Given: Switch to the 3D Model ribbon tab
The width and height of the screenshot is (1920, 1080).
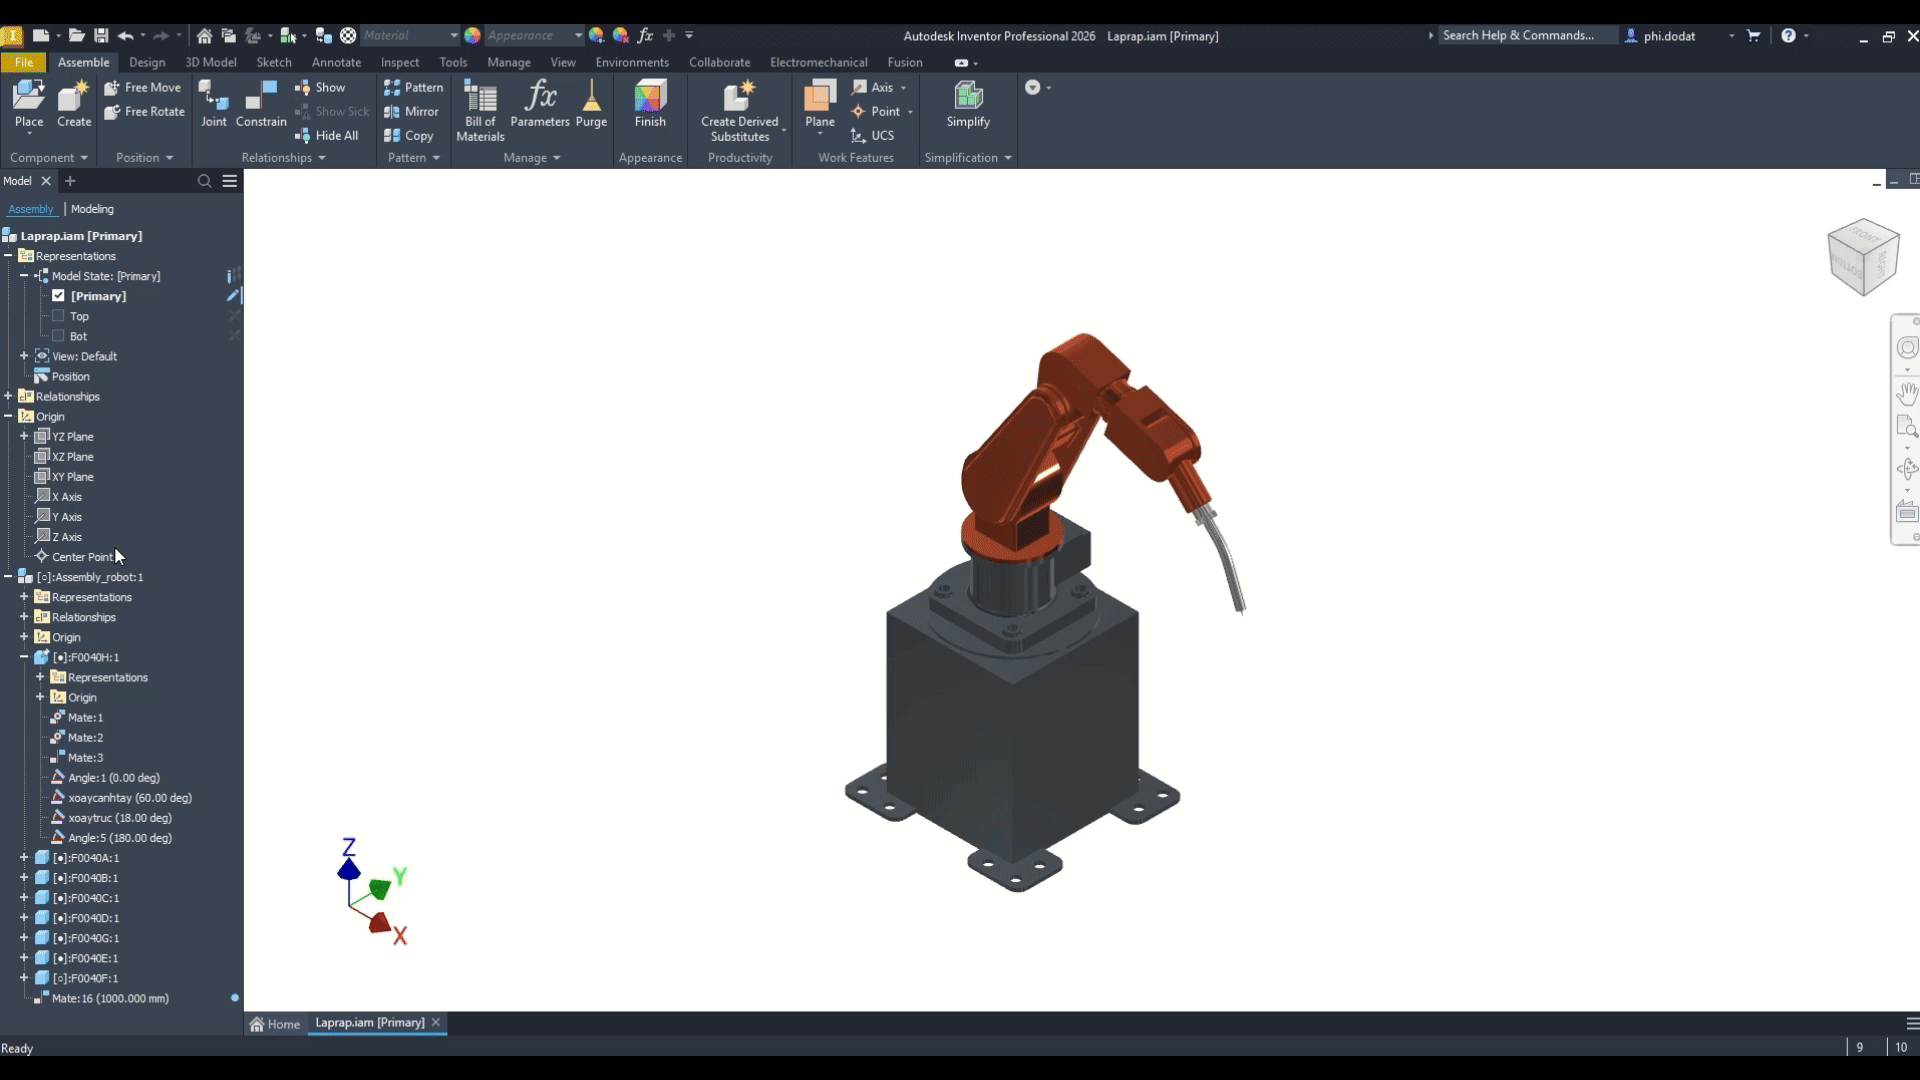Looking at the screenshot, I should [x=210, y=62].
